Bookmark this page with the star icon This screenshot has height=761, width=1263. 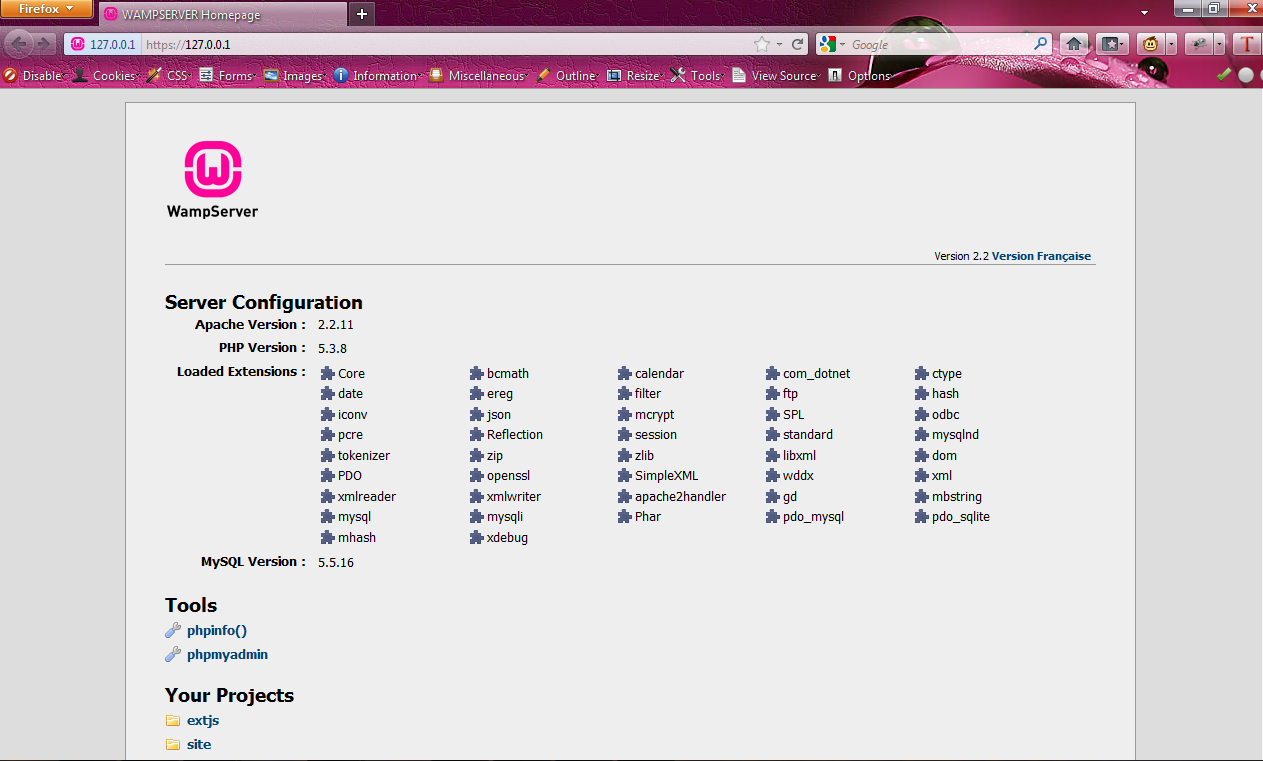[x=762, y=44]
